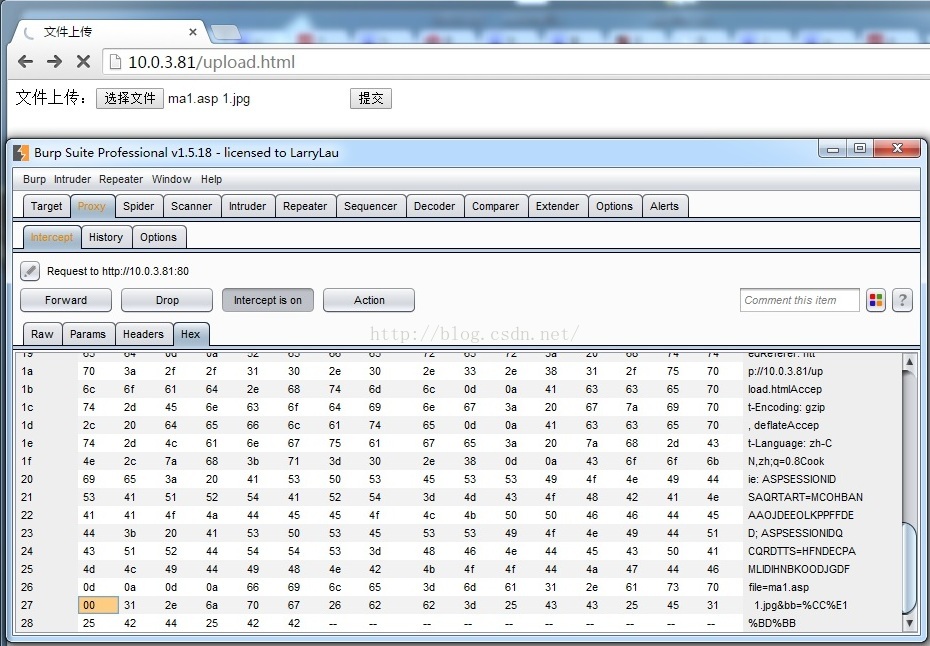Open the Intruder menu in menu bar
Image resolution: width=930 pixels, height=646 pixels.
coord(72,179)
